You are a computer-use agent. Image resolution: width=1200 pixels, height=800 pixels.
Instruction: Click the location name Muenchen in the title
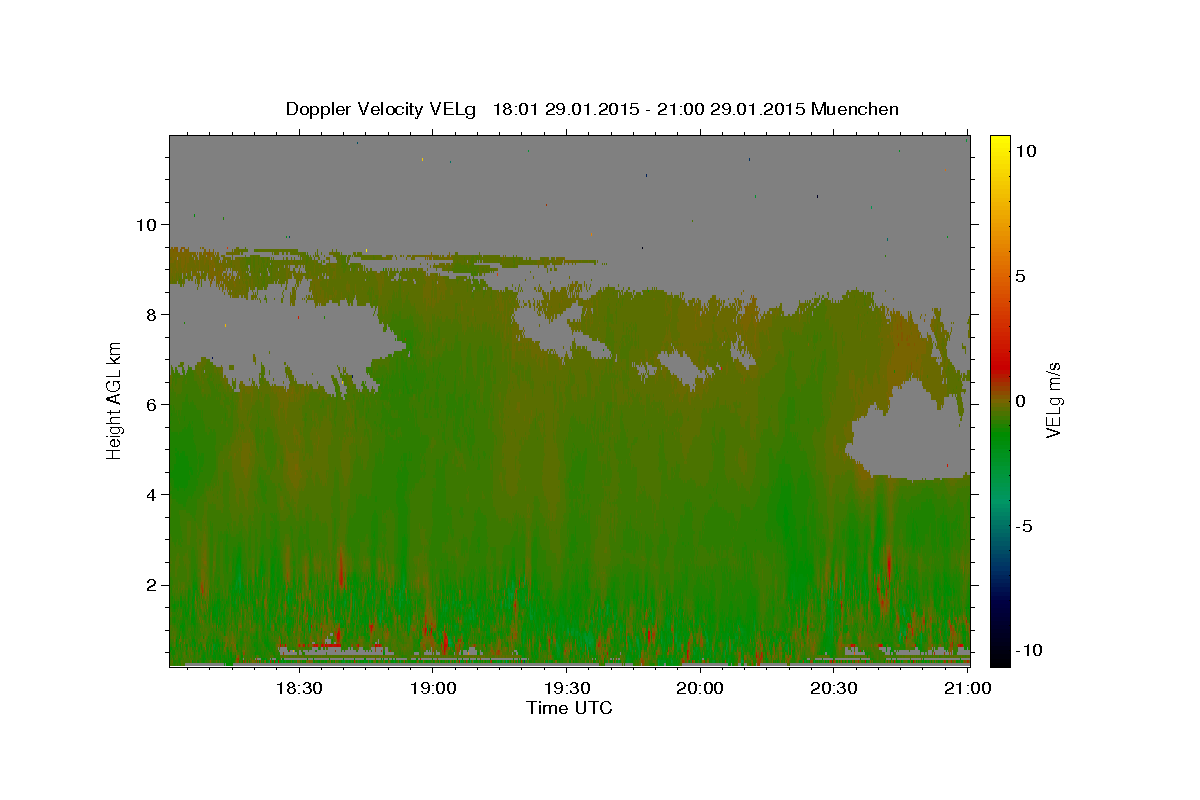855,109
